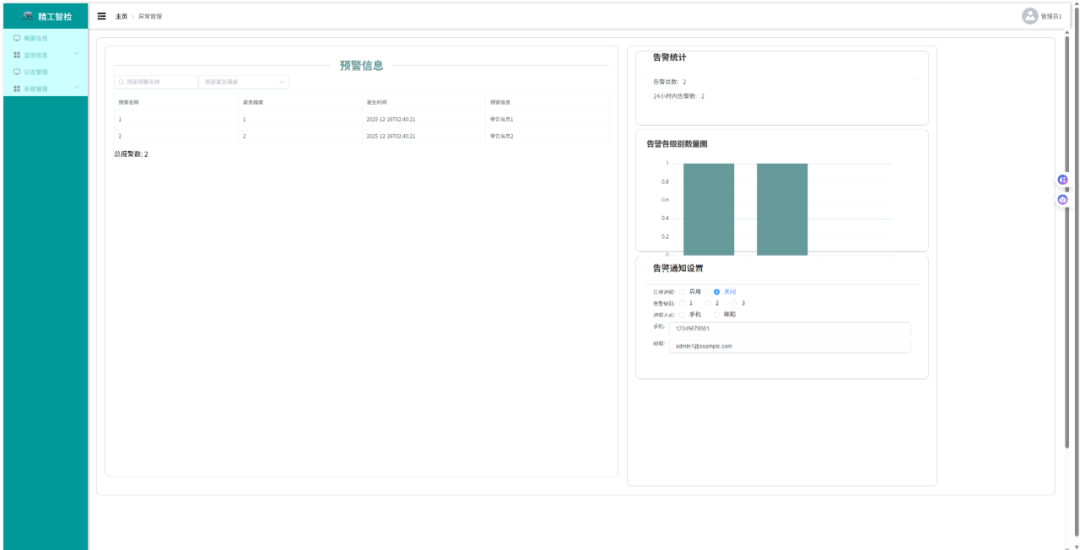This screenshot has width=1080, height=550.
Task: Select 手机 as notification method
Action: point(682,314)
